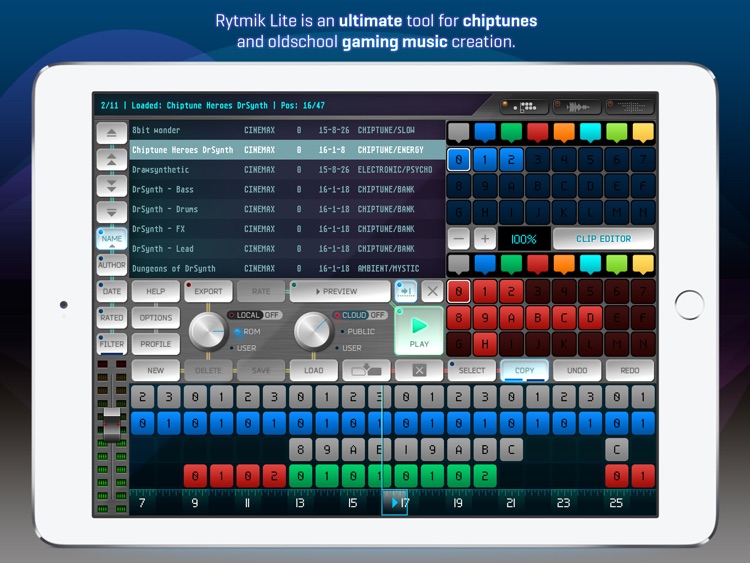Select blue clip pad 2
750x563 pixels.
tap(511, 159)
